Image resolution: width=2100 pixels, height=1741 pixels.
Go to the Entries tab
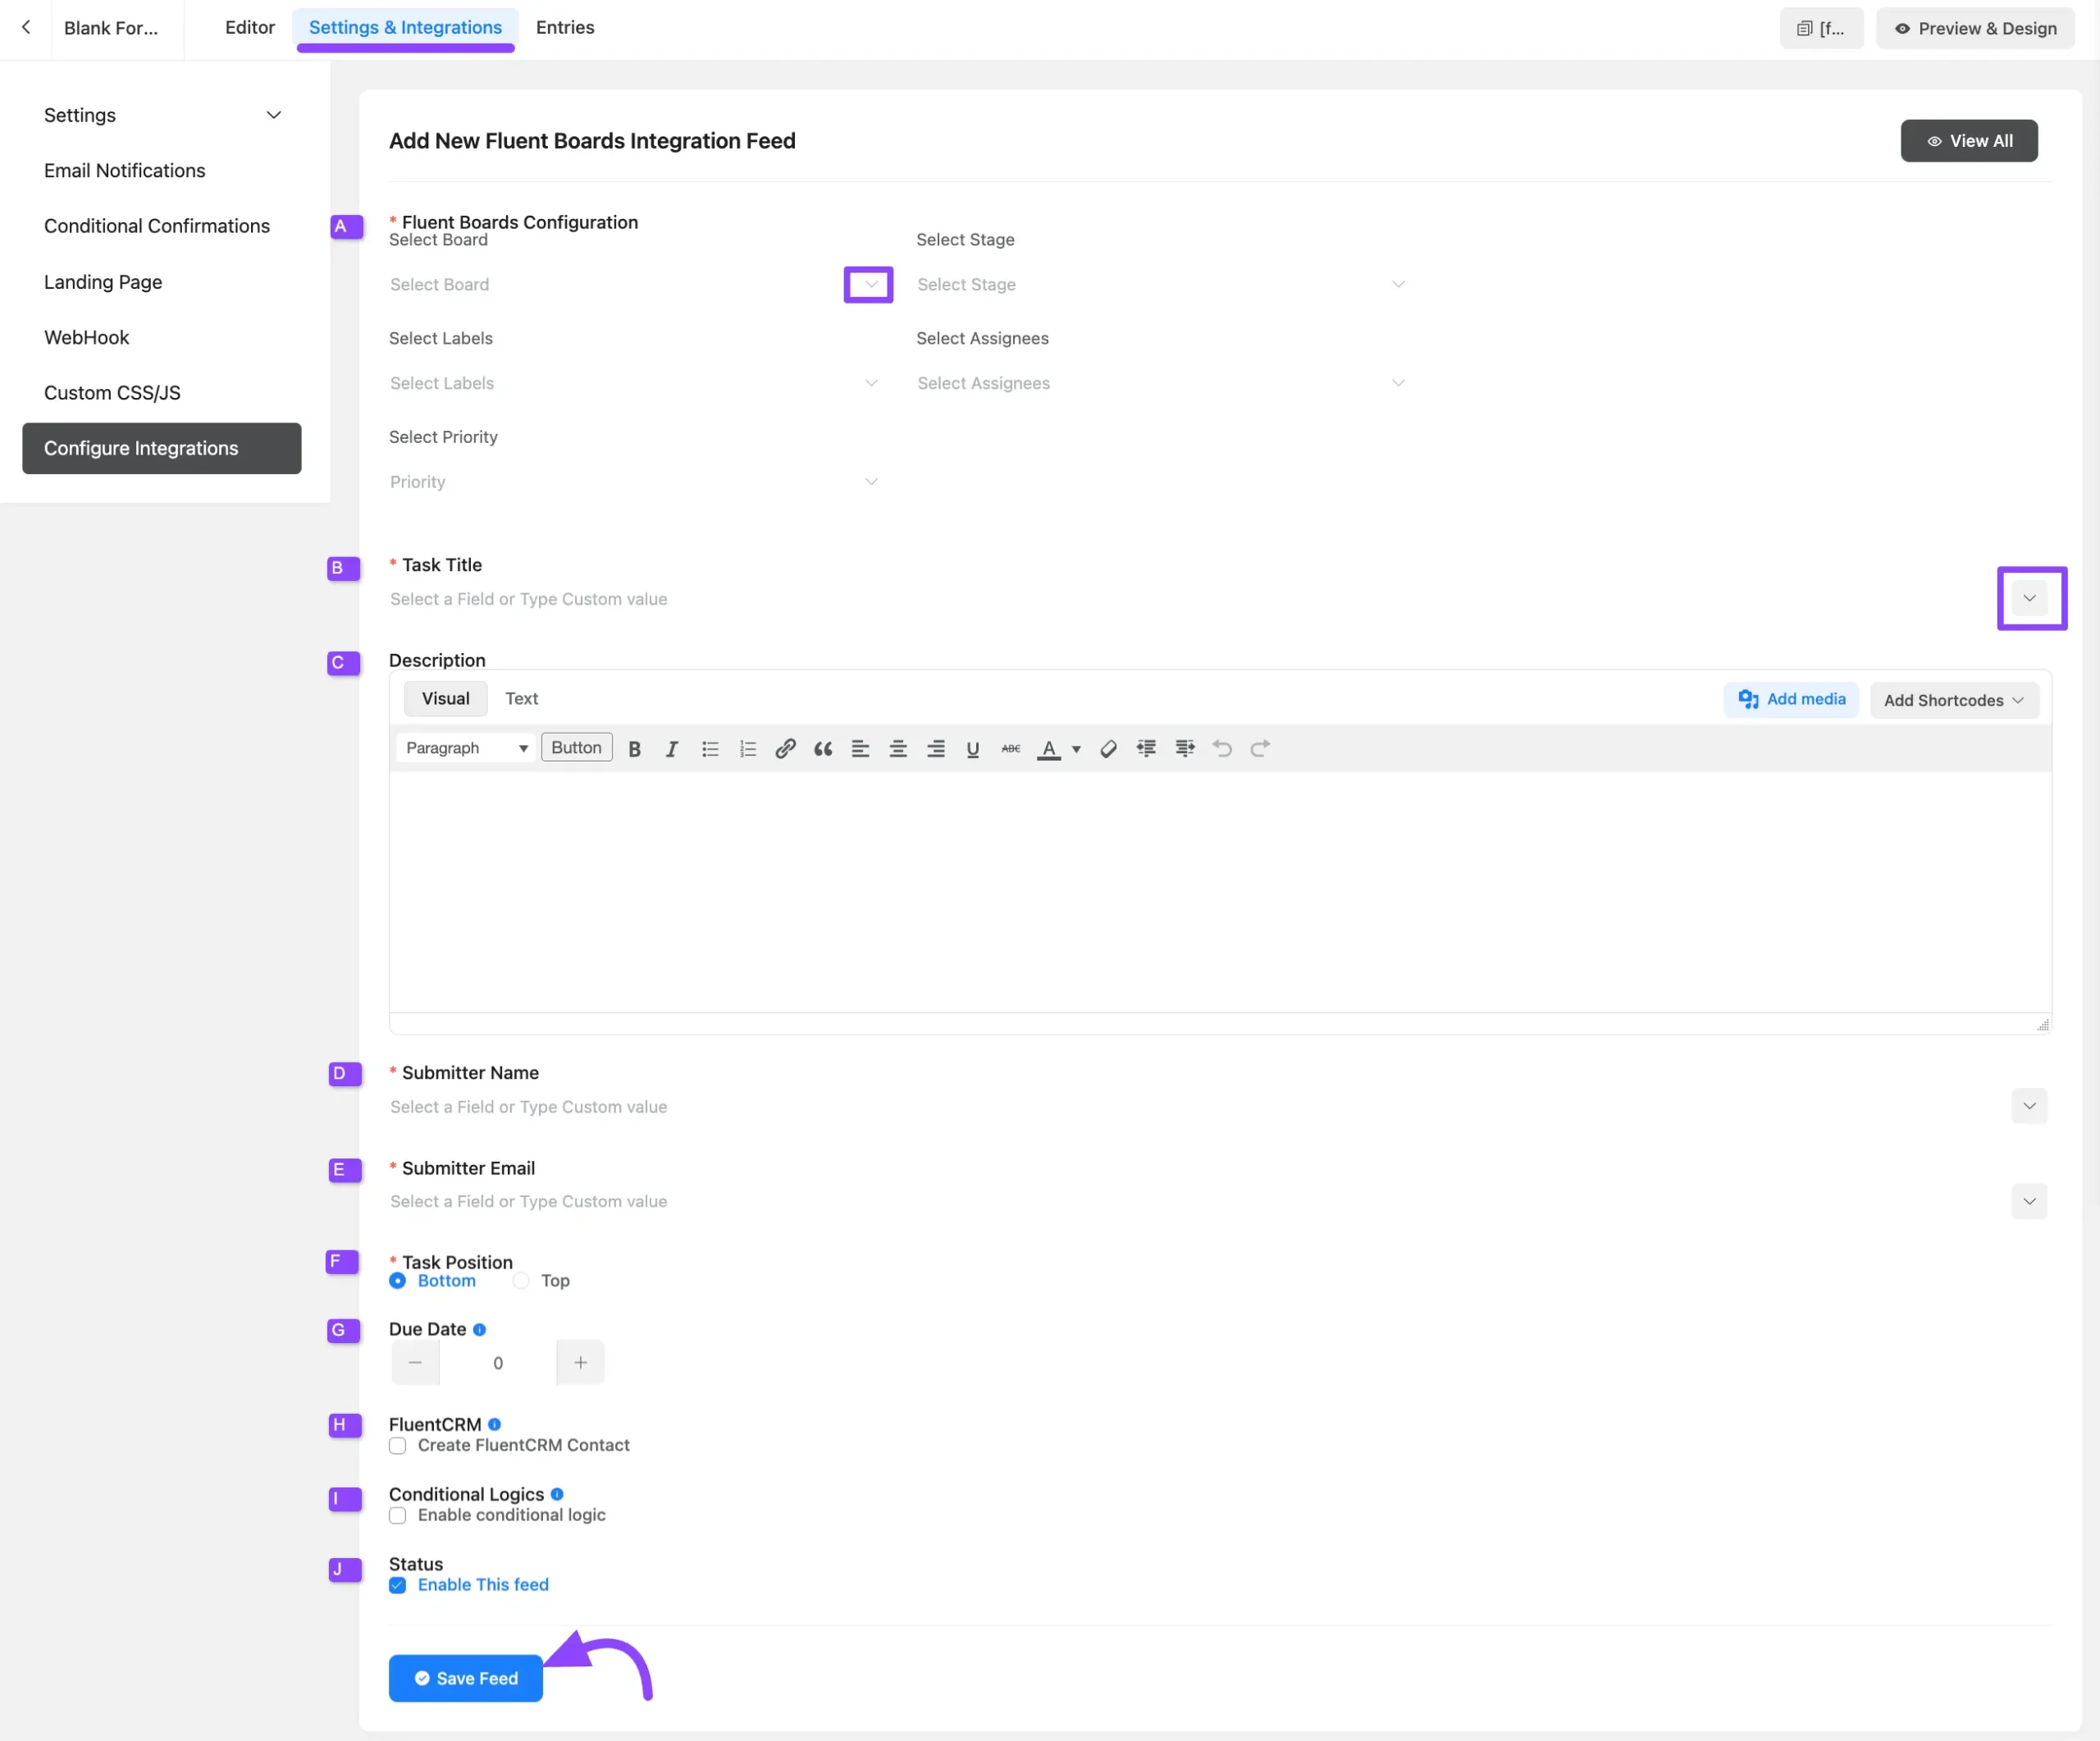565,28
